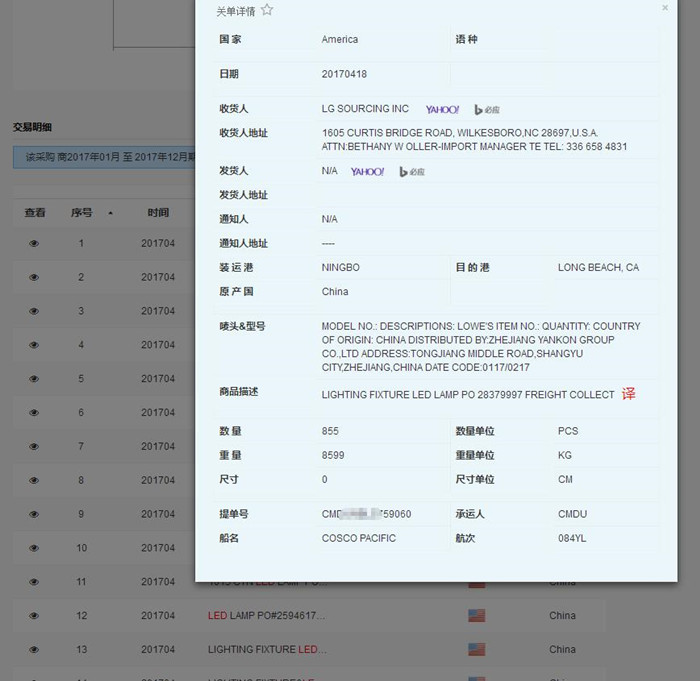Select the 唛头&型号 marks text block

(481, 347)
